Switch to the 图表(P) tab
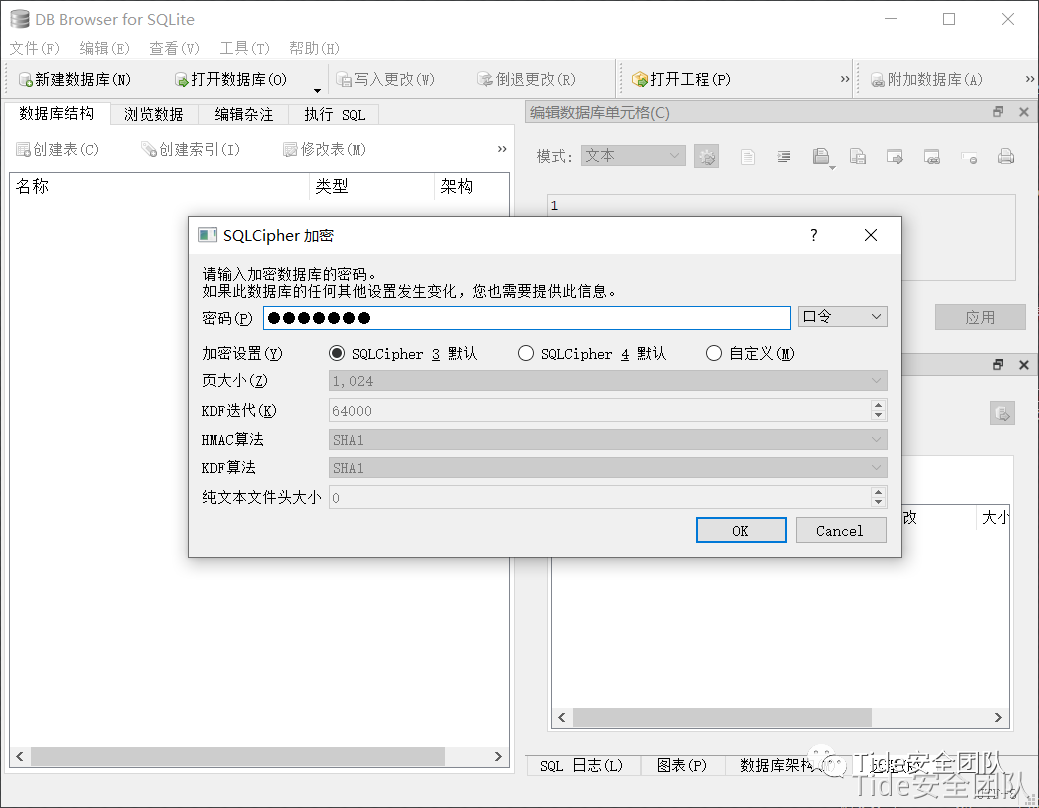This screenshot has width=1039, height=808. [x=682, y=766]
